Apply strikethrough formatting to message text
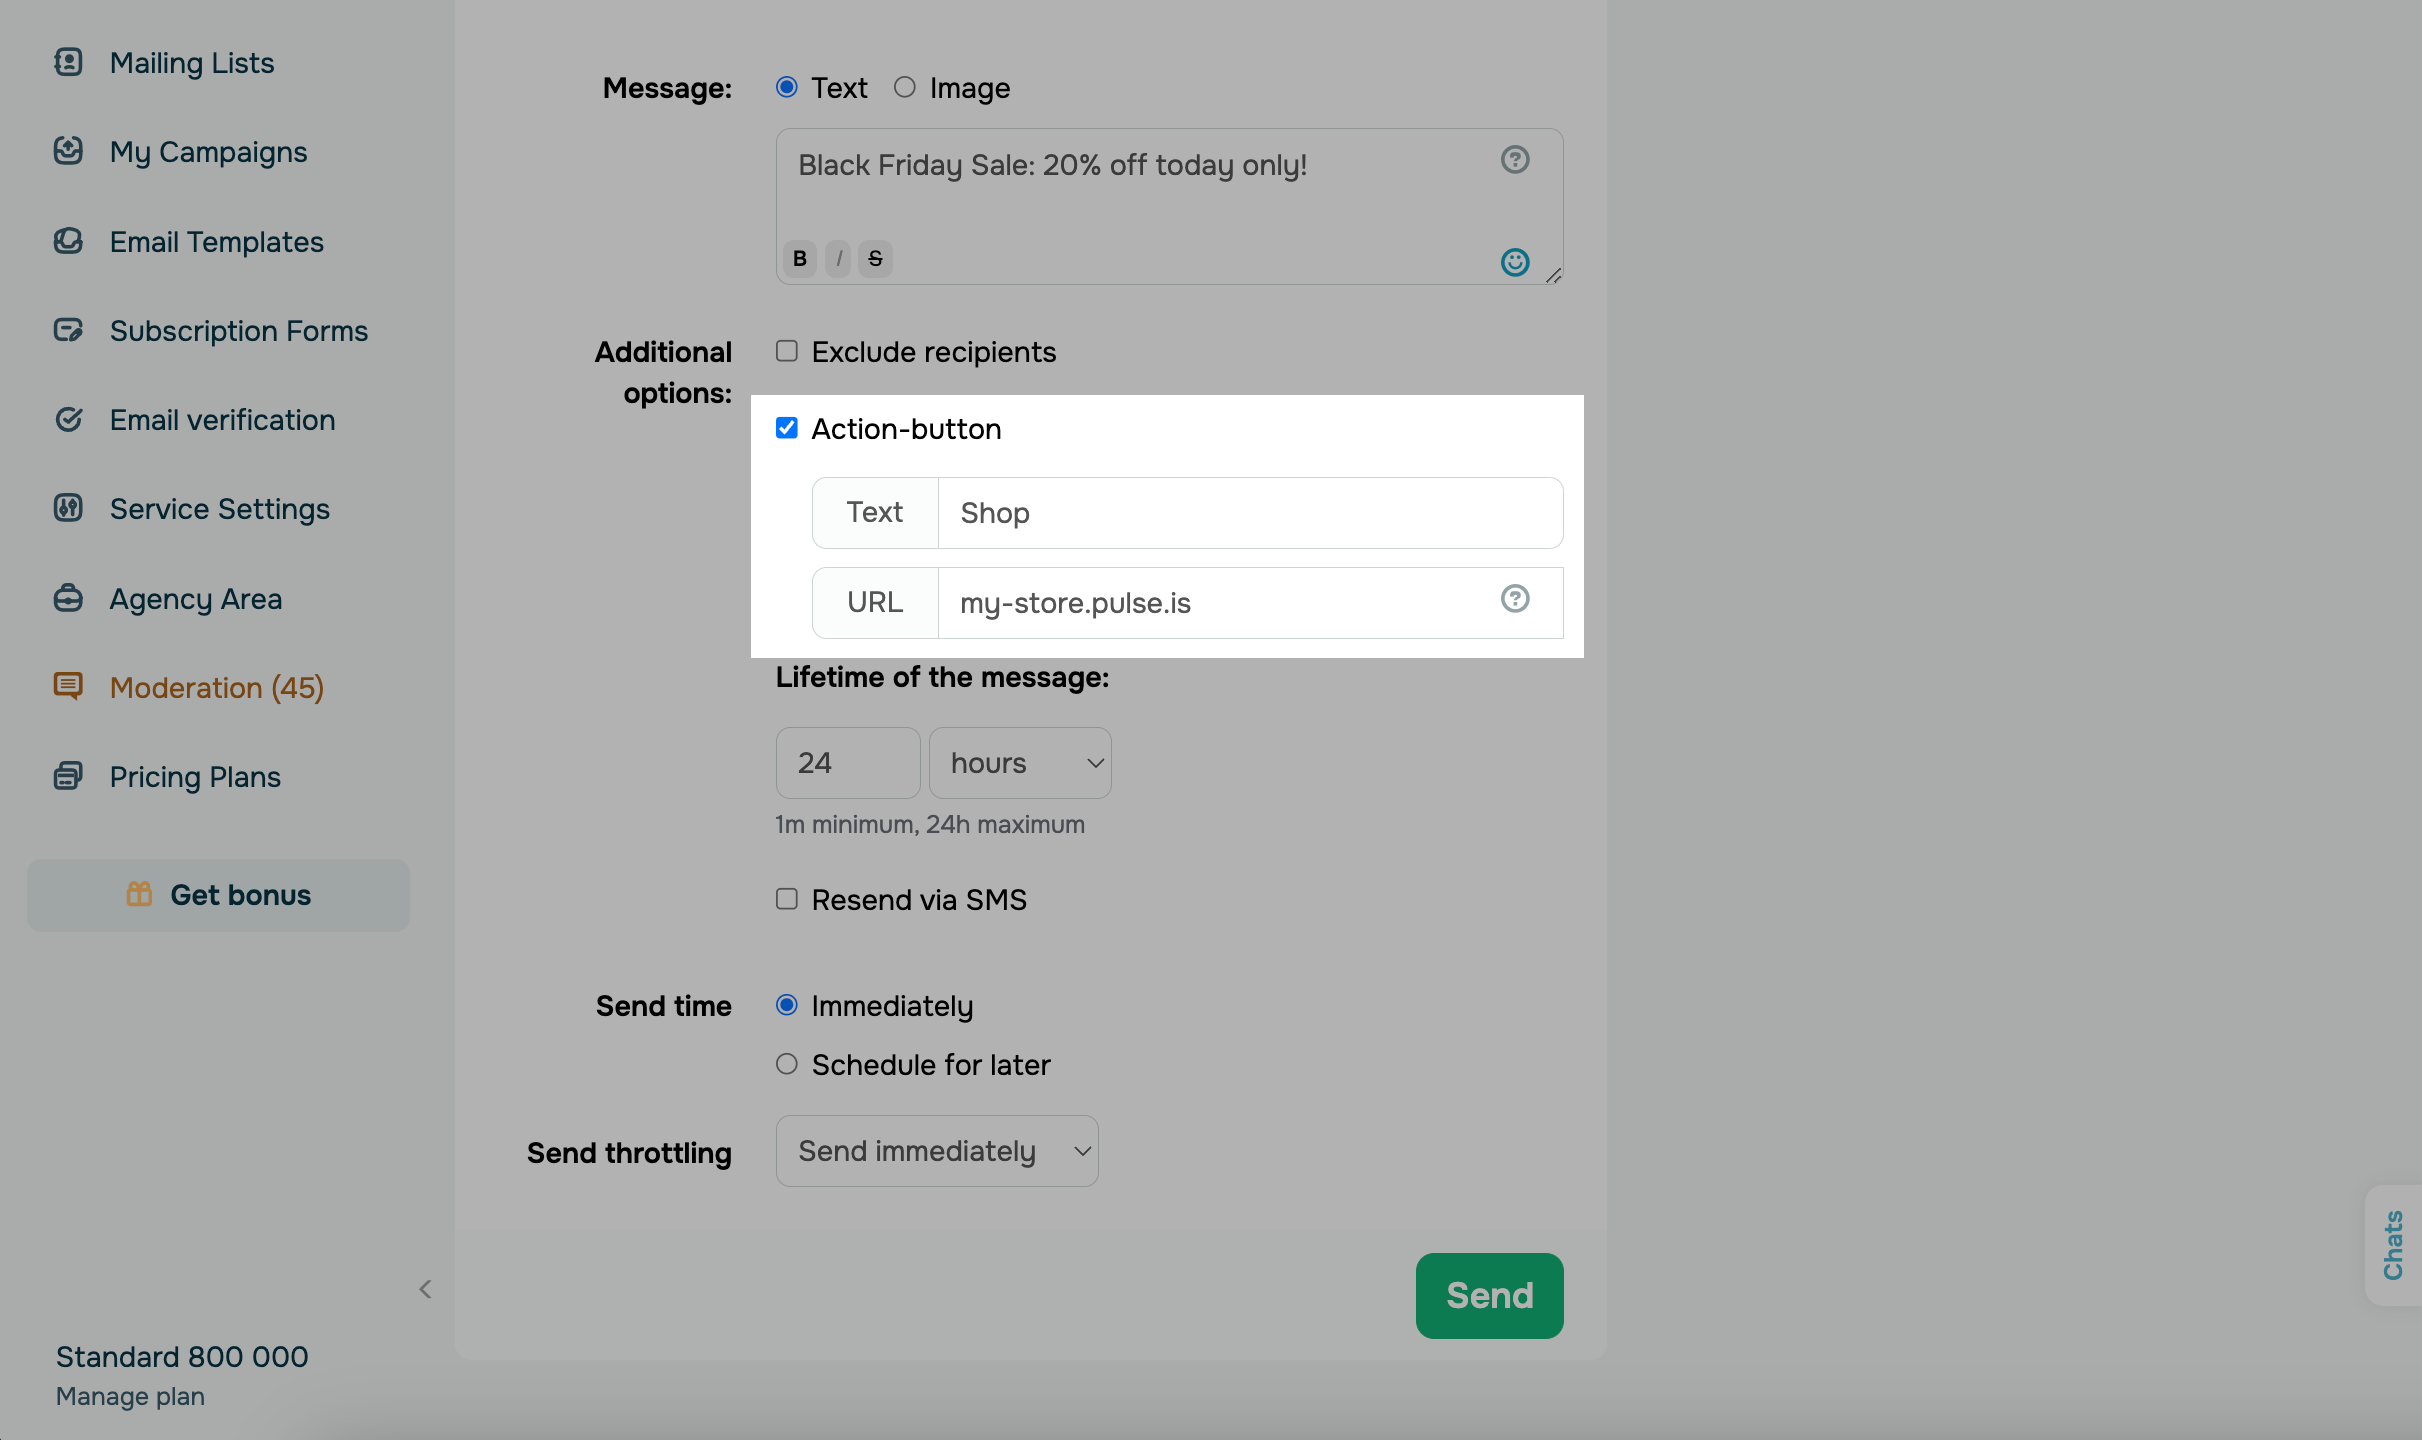 click(875, 258)
